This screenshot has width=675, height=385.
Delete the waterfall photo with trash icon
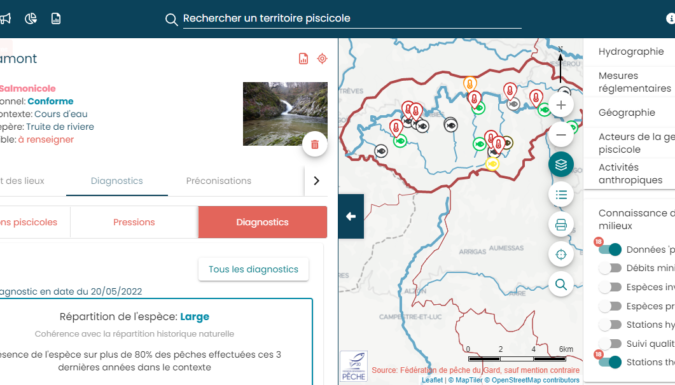pyautogui.click(x=315, y=144)
